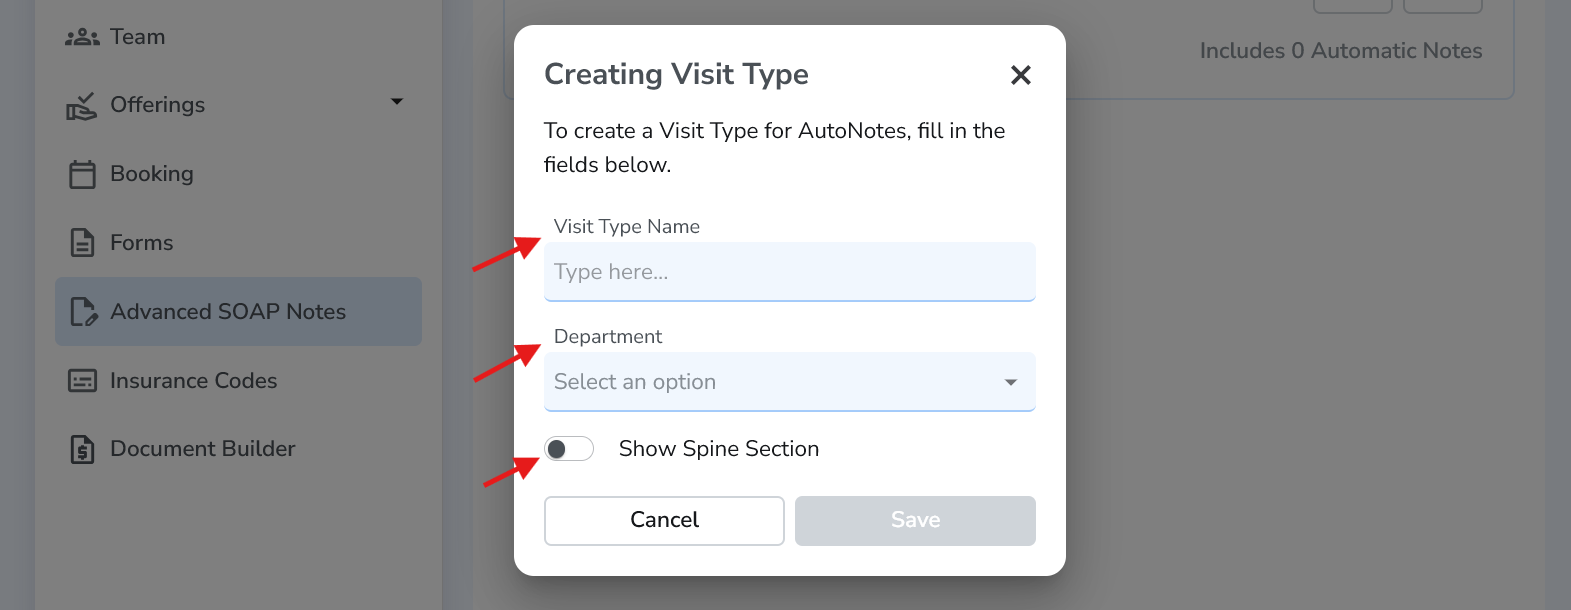Select the Team icon in the sidebar

pyautogui.click(x=84, y=36)
